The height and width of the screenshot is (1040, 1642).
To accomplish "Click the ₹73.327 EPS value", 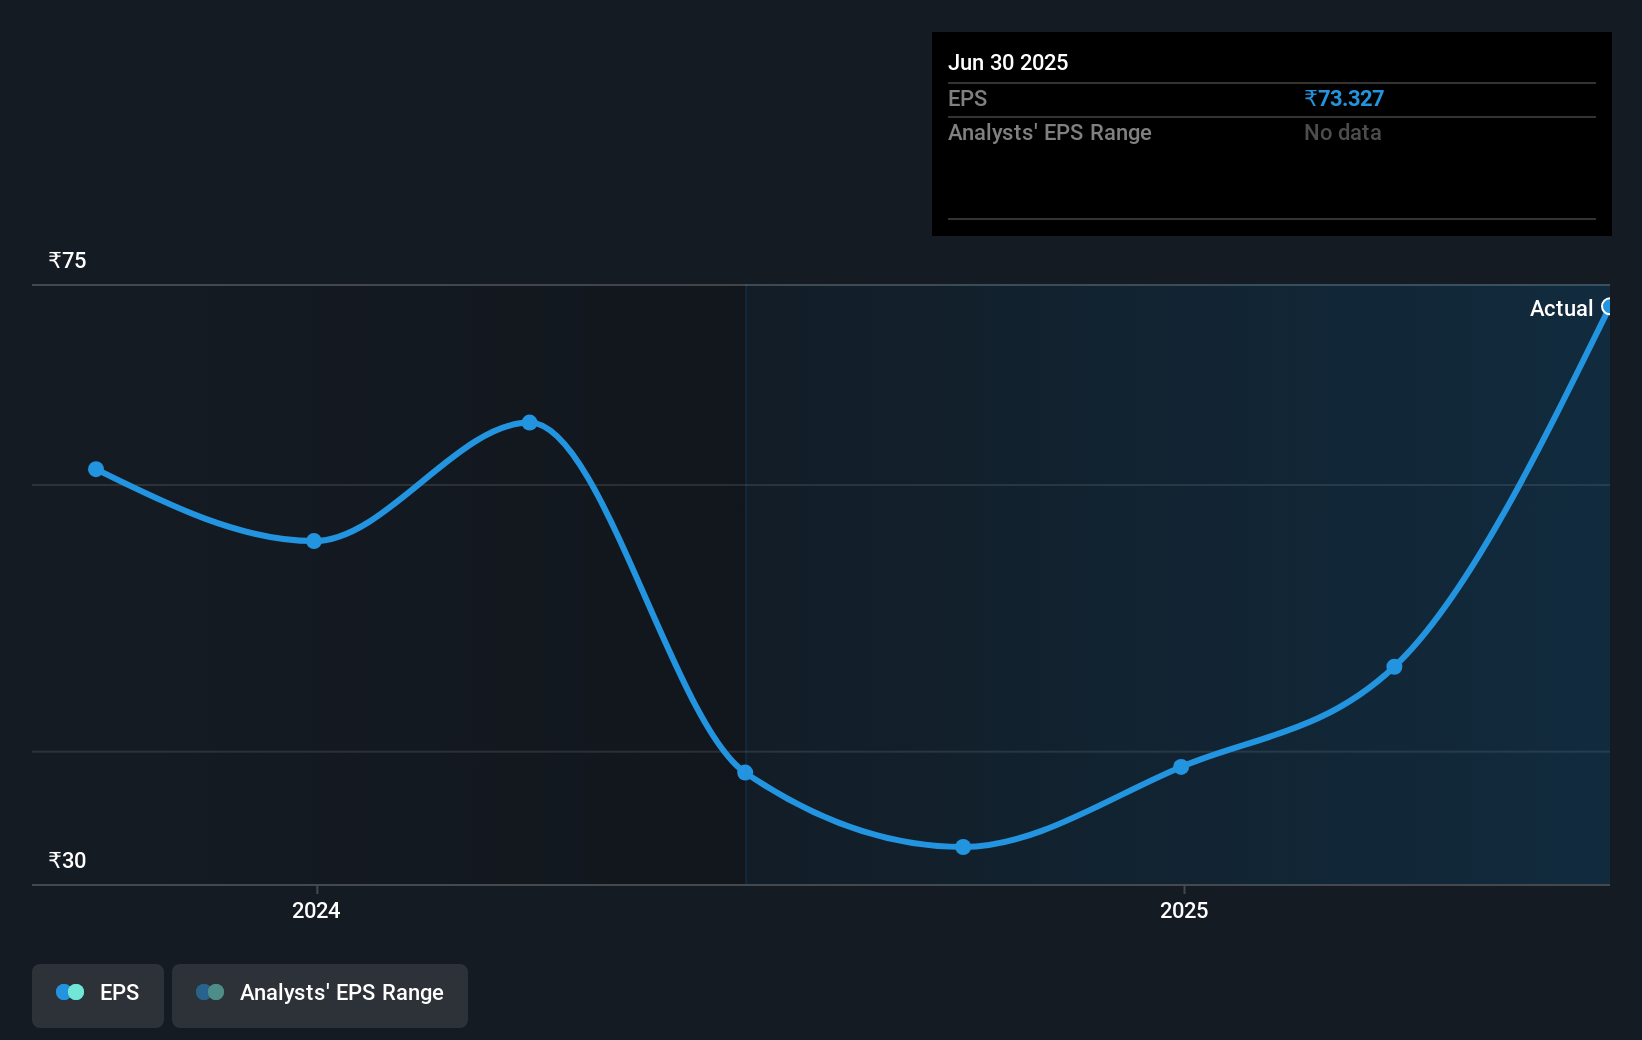I will [x=1344, y=98].
